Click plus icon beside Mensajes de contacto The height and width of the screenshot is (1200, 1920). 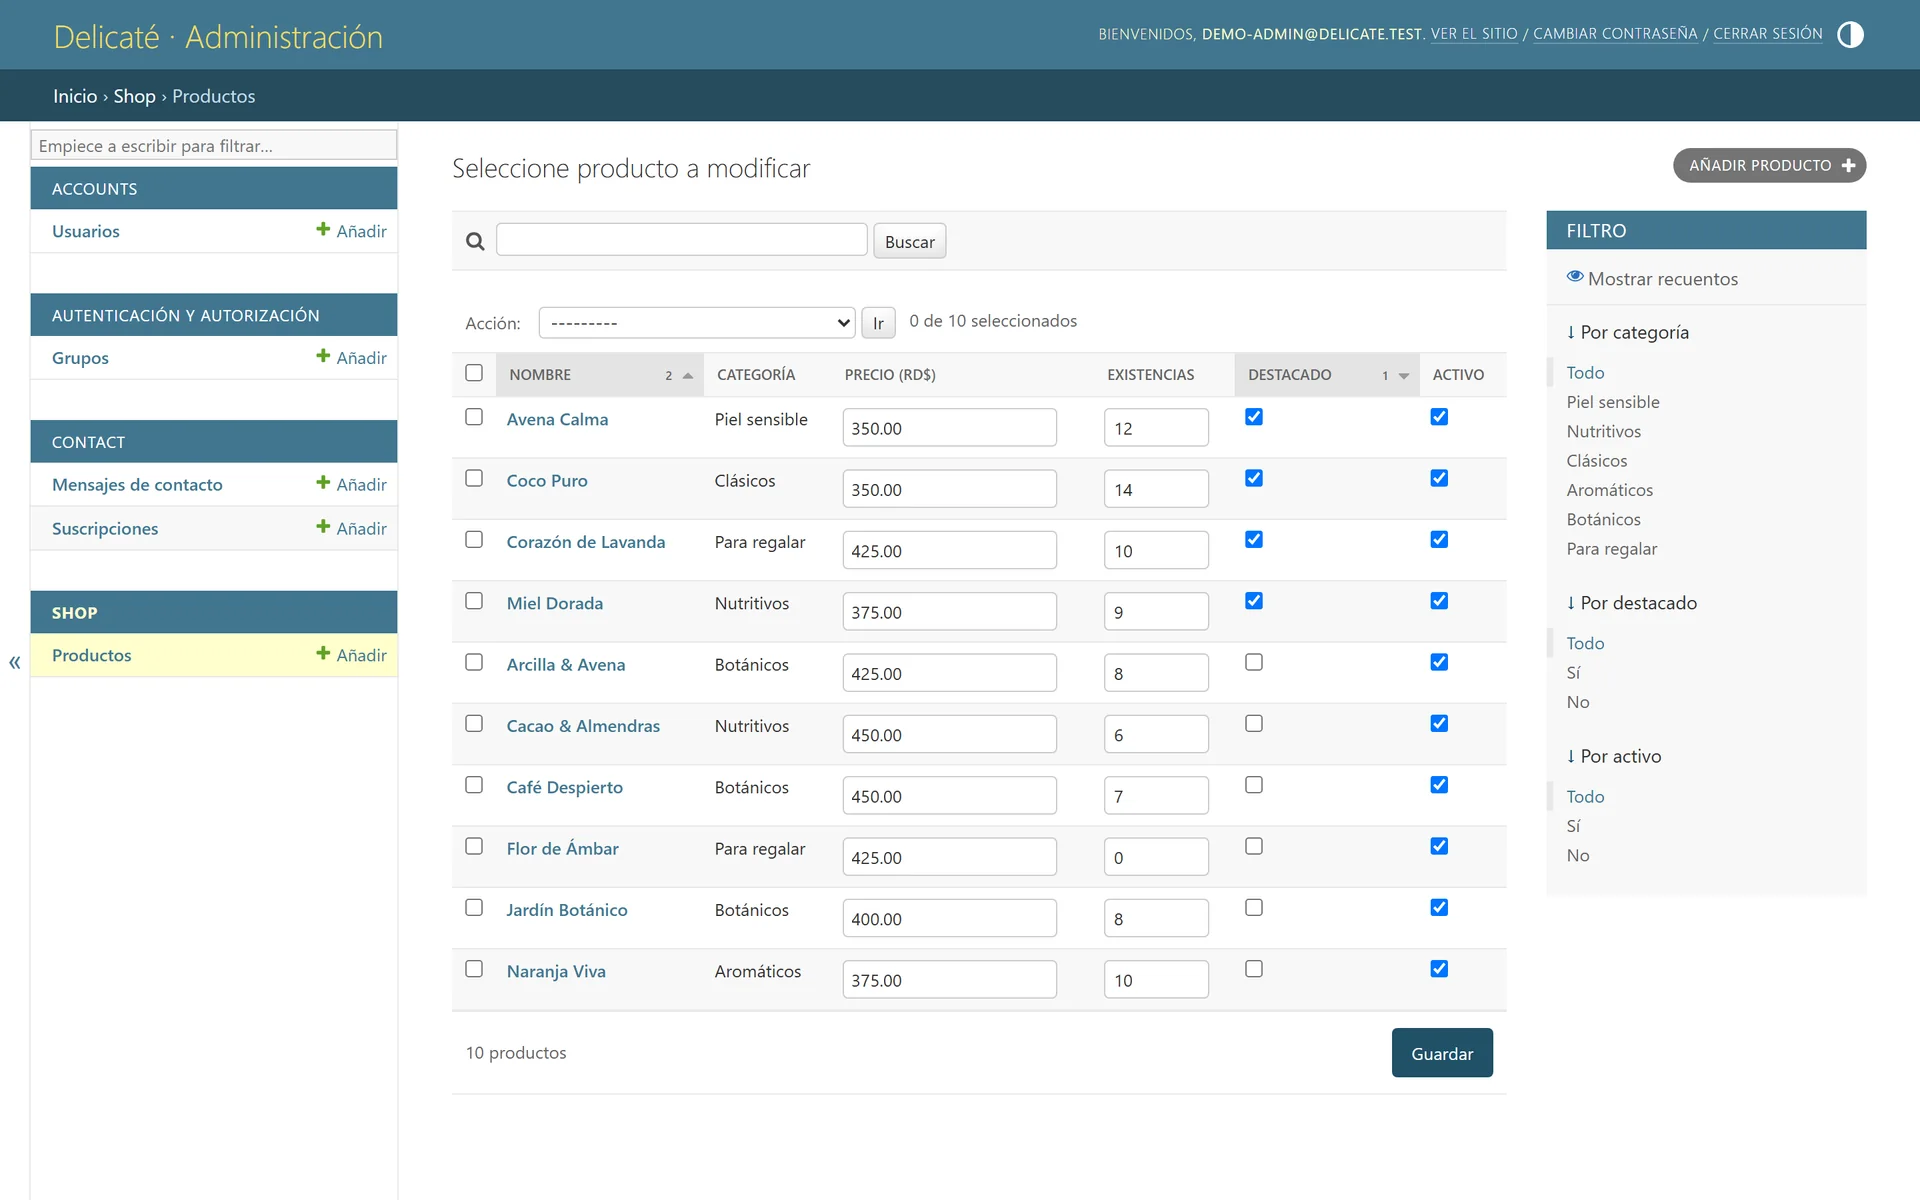pyautogui.click(x=323, y=483)
